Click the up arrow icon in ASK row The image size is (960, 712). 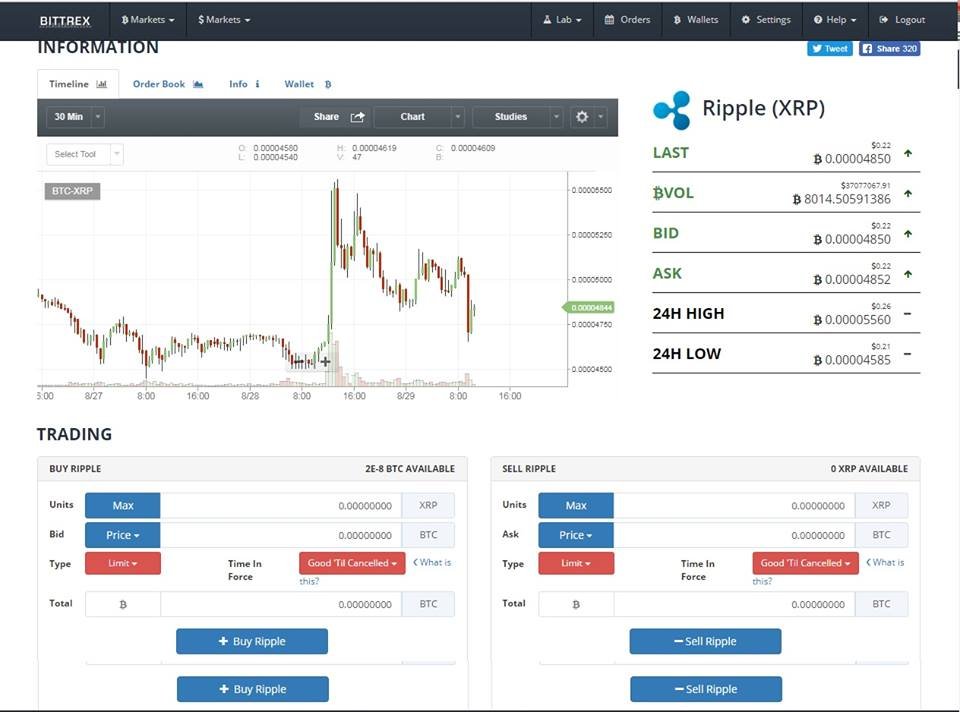click(x=908, y=274)
